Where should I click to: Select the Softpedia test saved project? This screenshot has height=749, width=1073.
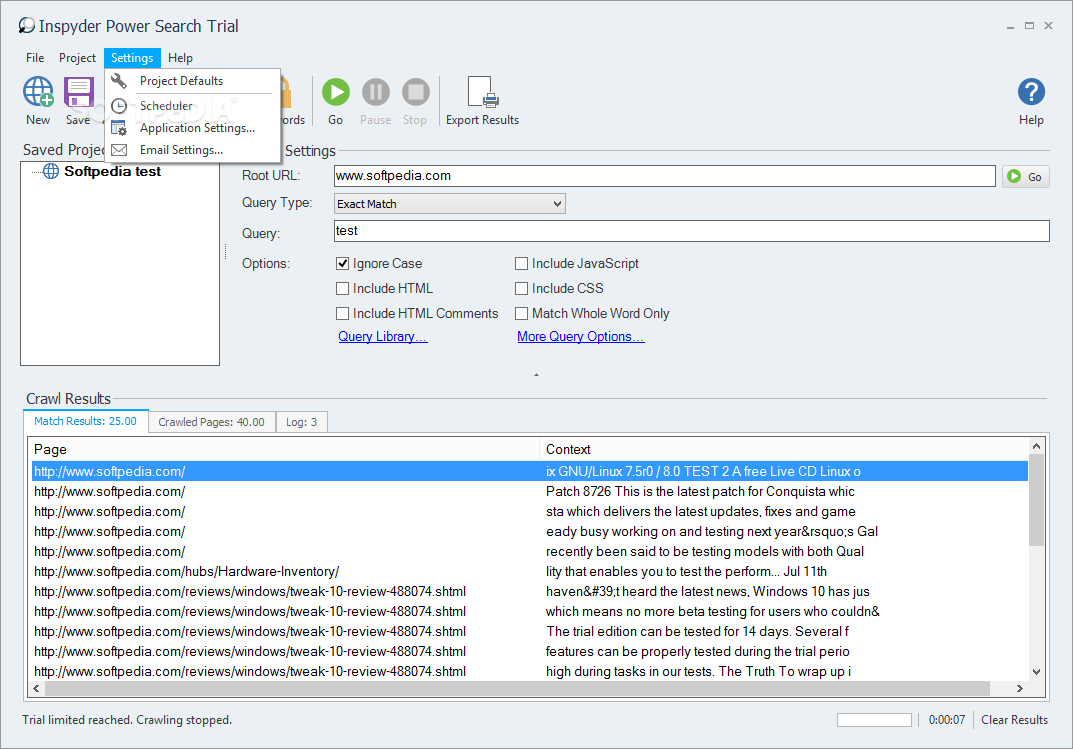coord(112,171)
